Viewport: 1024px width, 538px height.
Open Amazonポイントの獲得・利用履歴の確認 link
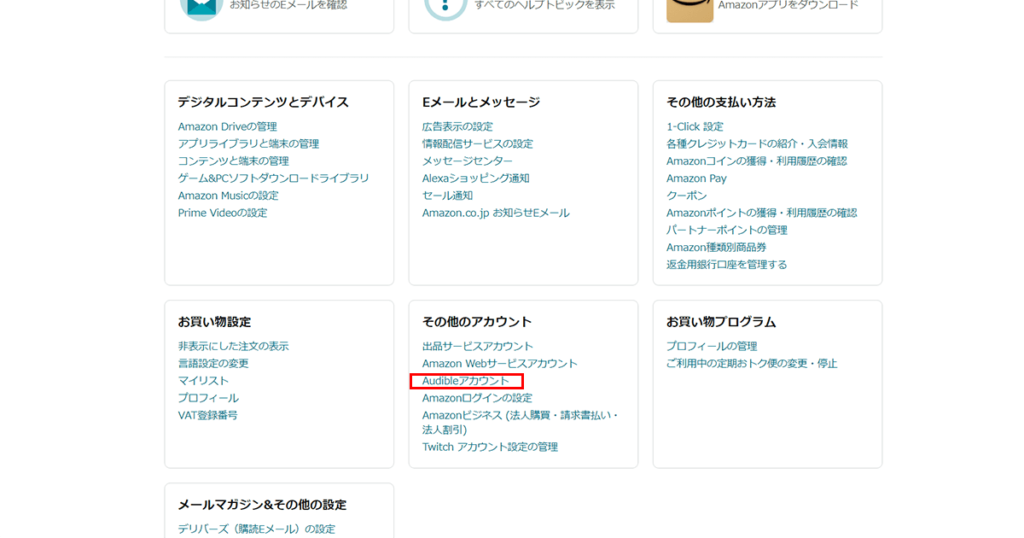click(x=761, y=213)
